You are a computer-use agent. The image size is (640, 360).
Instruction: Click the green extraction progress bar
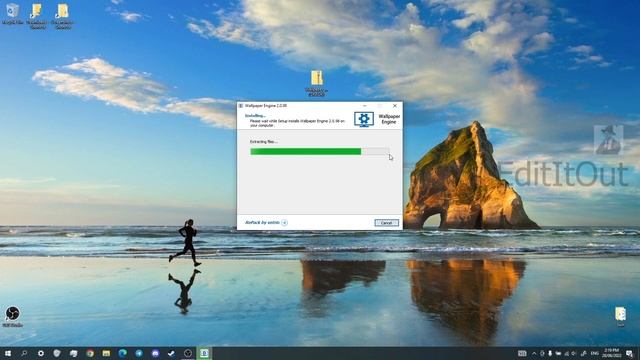point(319,151)
